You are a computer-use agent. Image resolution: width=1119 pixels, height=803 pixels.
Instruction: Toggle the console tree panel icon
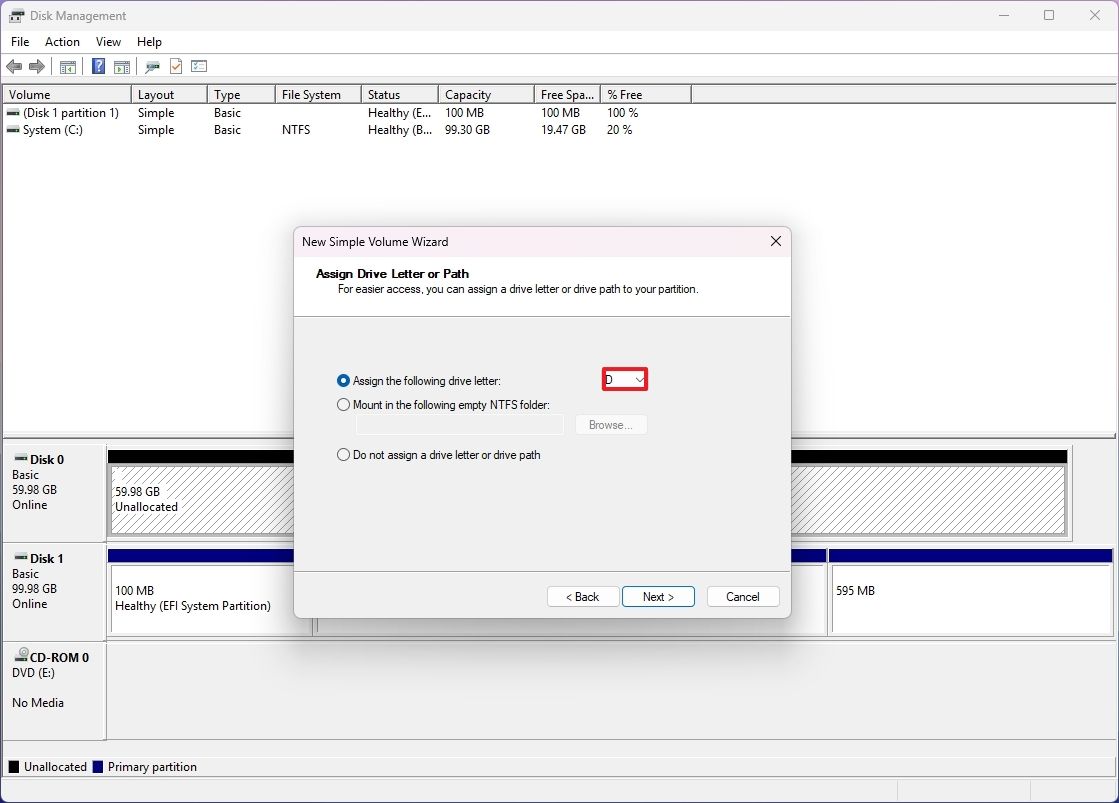[x=67, y=66]
